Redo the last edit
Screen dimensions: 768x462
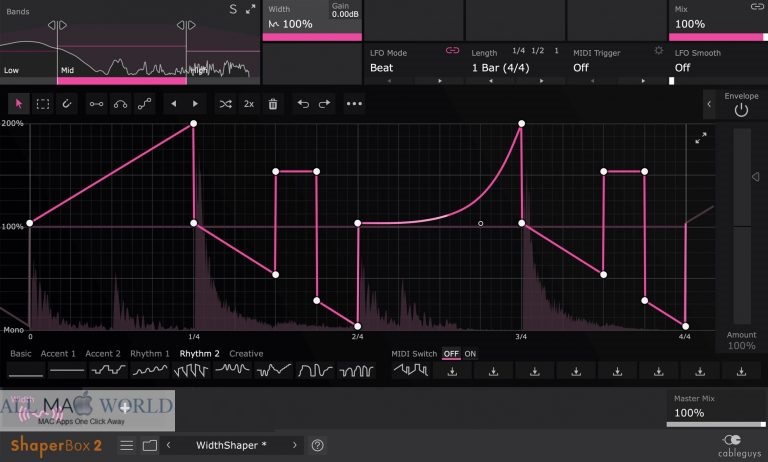tap(324, 104)
